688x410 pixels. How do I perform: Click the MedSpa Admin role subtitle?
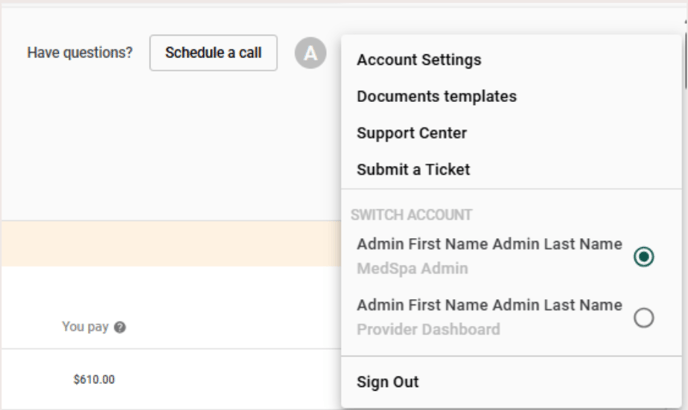[x=412, y=268]
